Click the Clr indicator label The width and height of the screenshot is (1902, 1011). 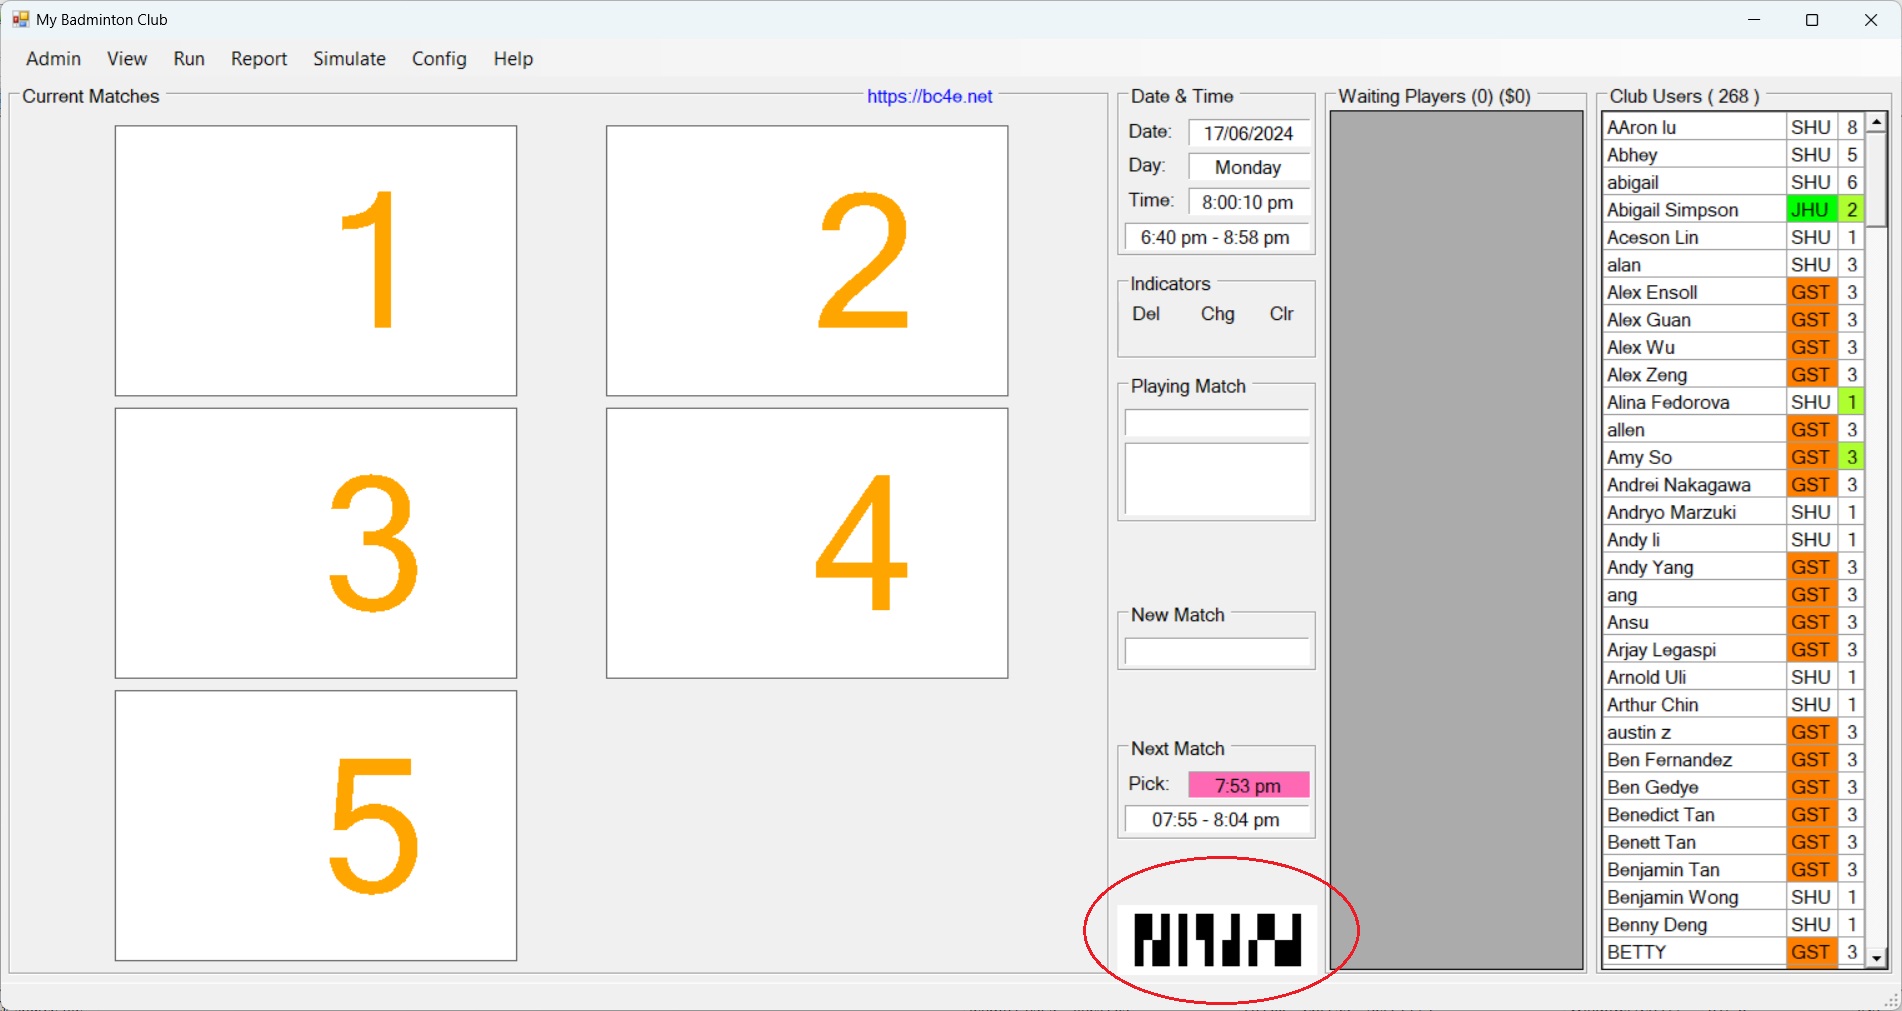[1281, 314]
